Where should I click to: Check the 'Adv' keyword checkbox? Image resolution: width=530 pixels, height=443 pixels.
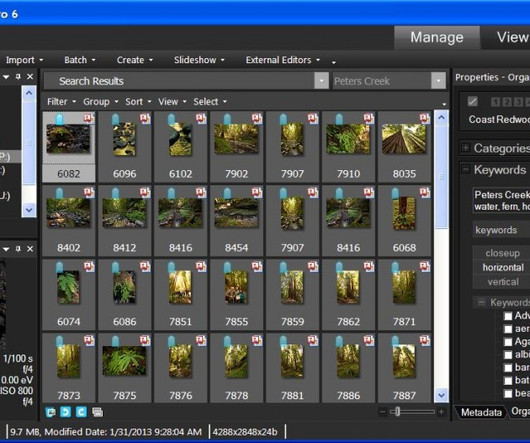(508, 316)
